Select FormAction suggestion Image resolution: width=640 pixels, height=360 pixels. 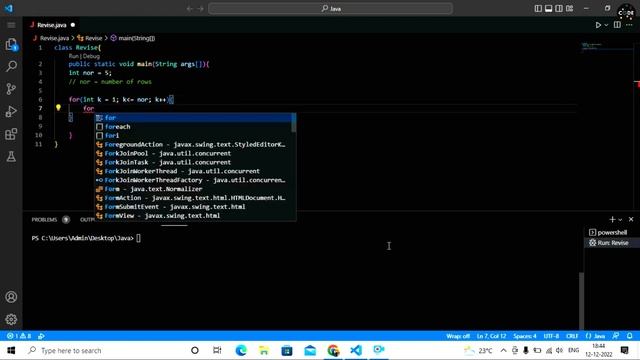[193, 198]
